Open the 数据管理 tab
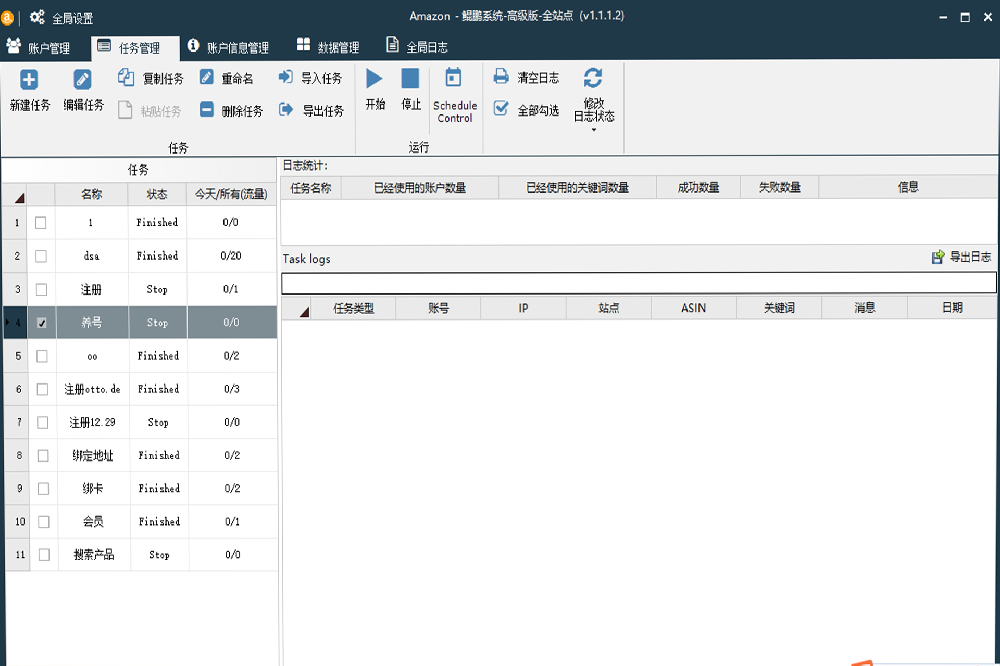Viewport: 1000px width, 666px height. (x=328, y=47)
